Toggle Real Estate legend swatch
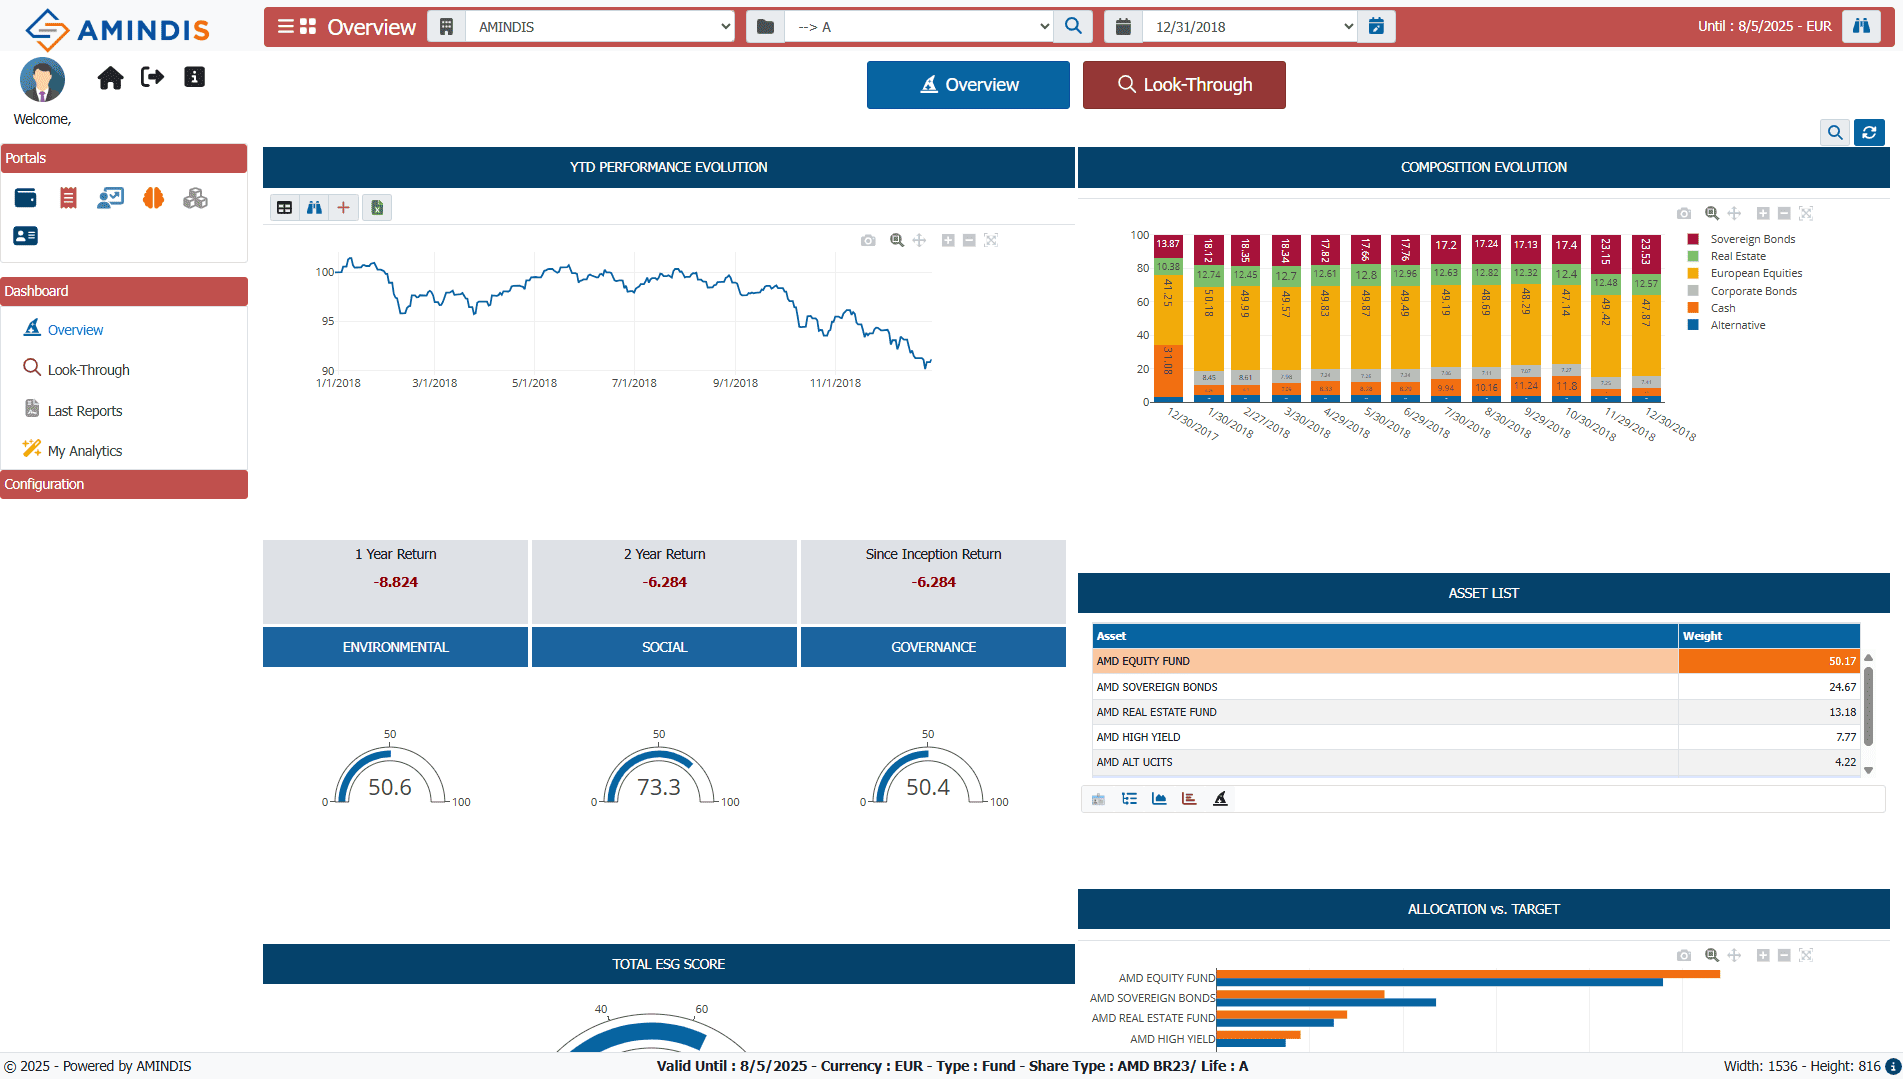1903x1079 pixels. (1693, 256)
